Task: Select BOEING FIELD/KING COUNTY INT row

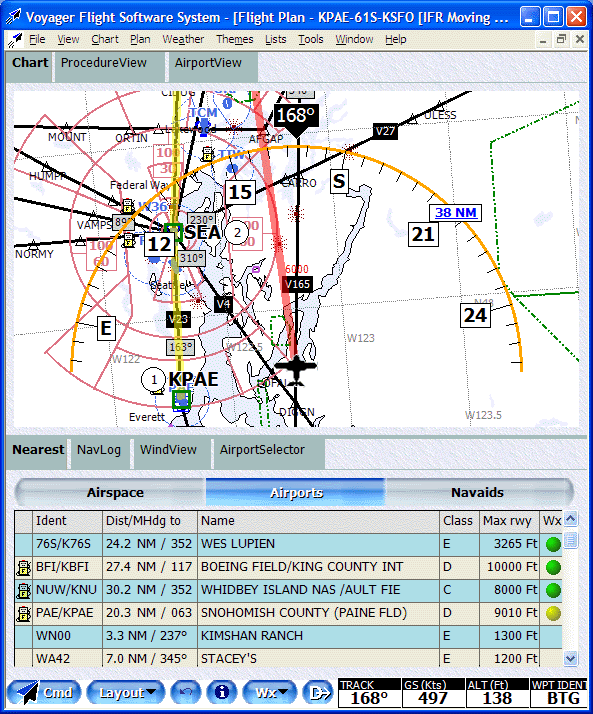Action: (288, 567)
